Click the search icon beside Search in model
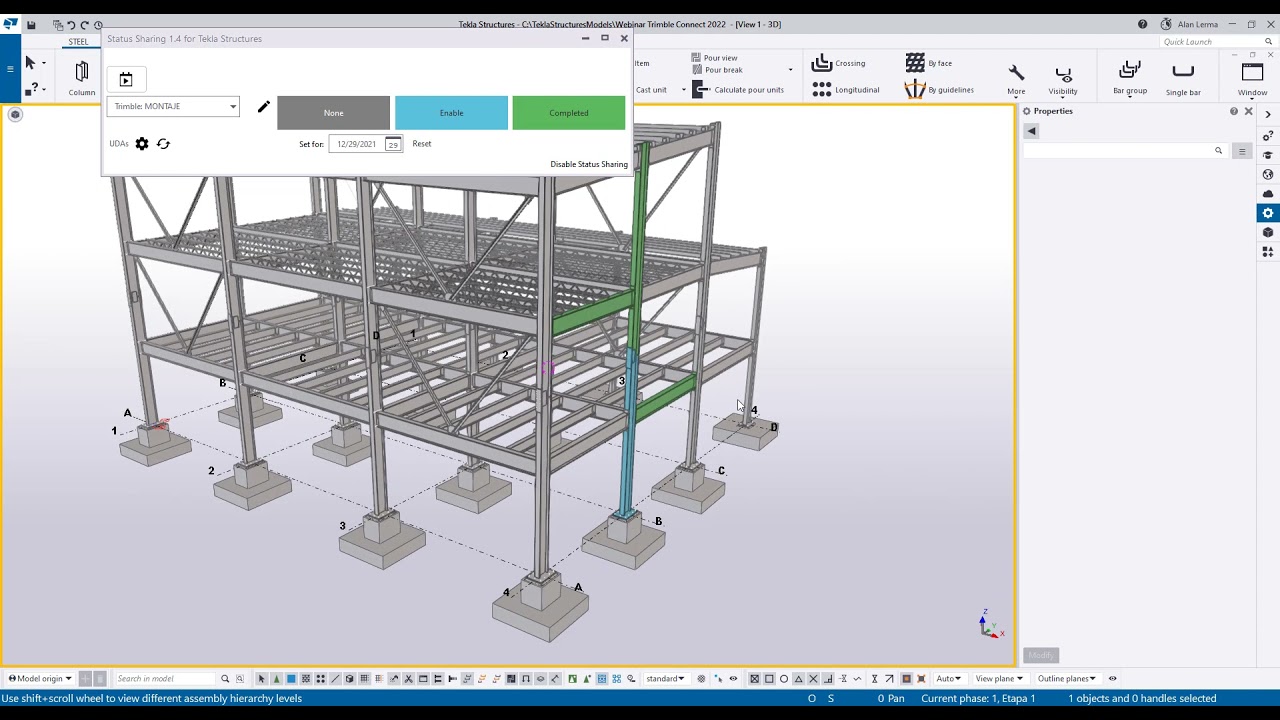The image size is (1280, 720). (225, 679)
